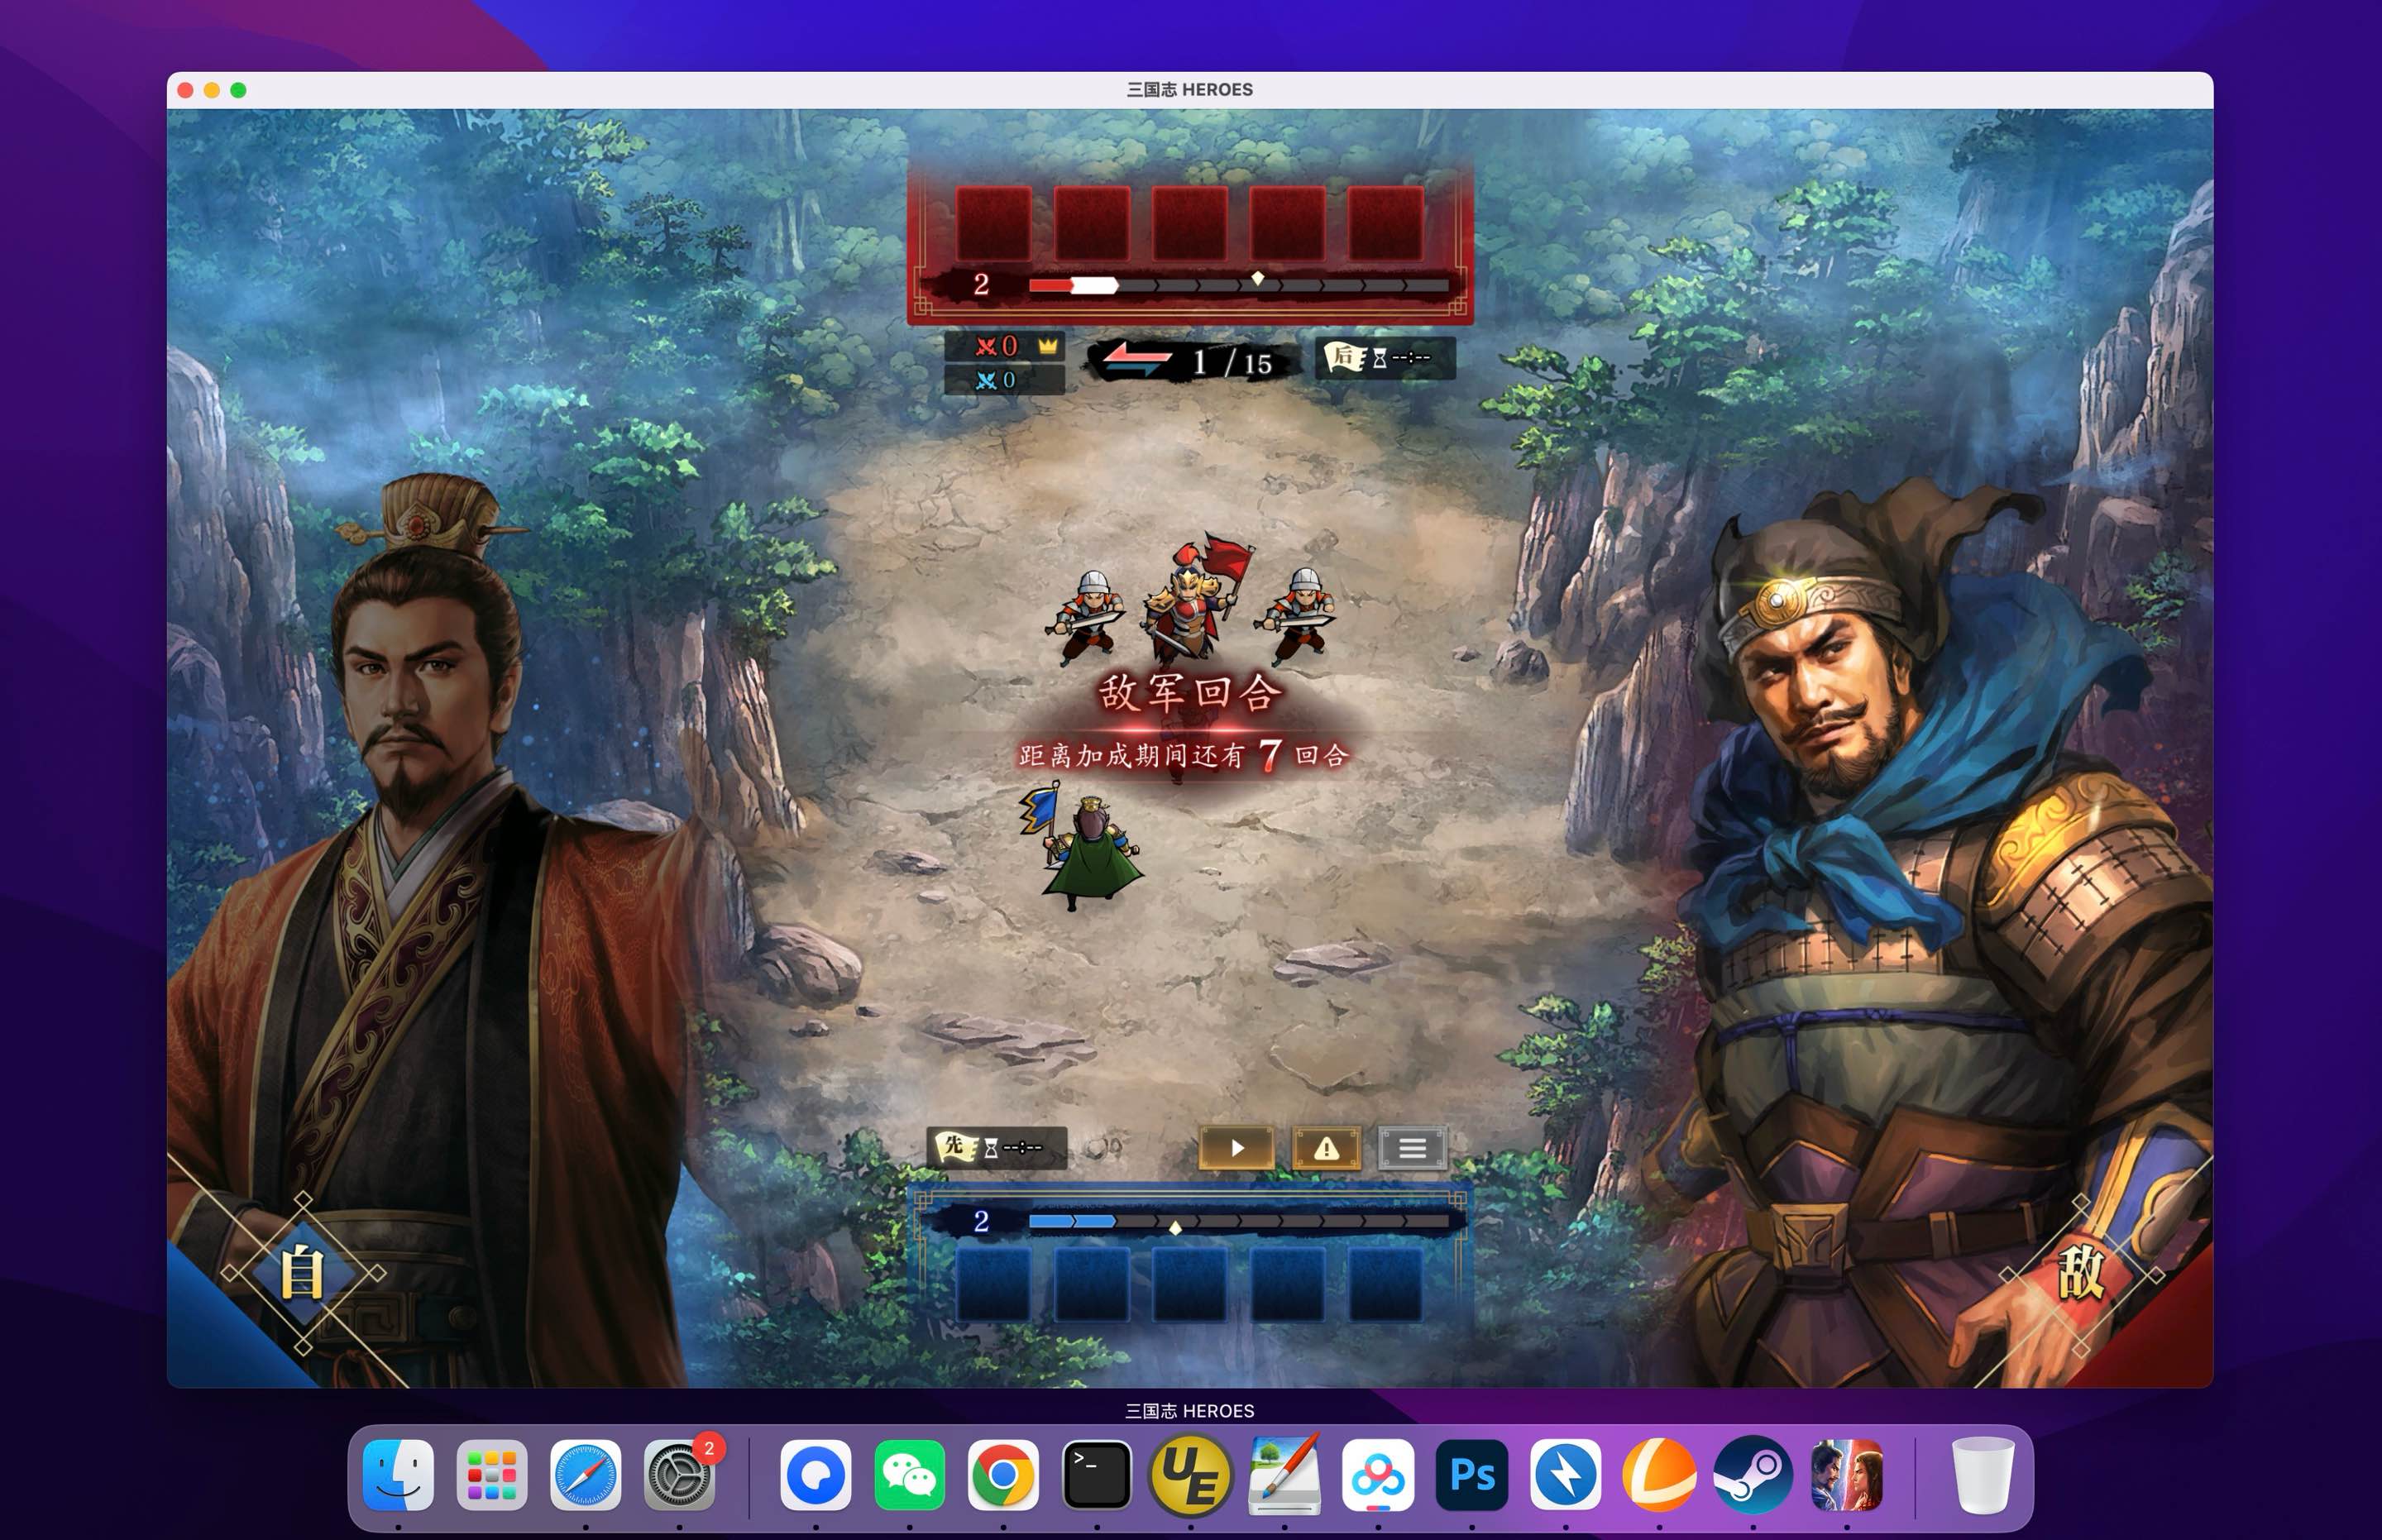Click the 先 first-move flag icon

955,1146
